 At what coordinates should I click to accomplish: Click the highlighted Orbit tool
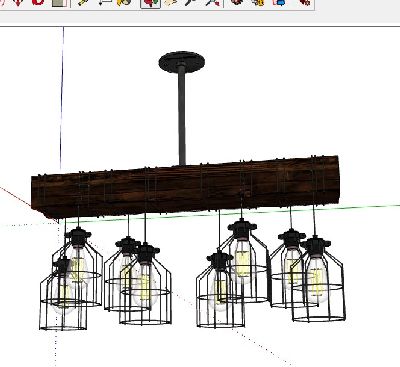150,3
